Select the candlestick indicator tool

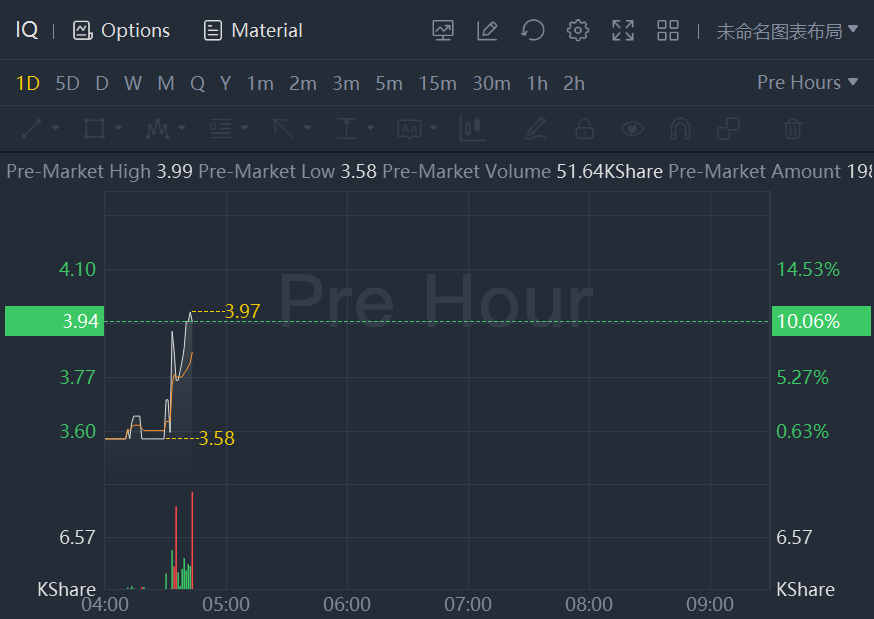(471, 128)
